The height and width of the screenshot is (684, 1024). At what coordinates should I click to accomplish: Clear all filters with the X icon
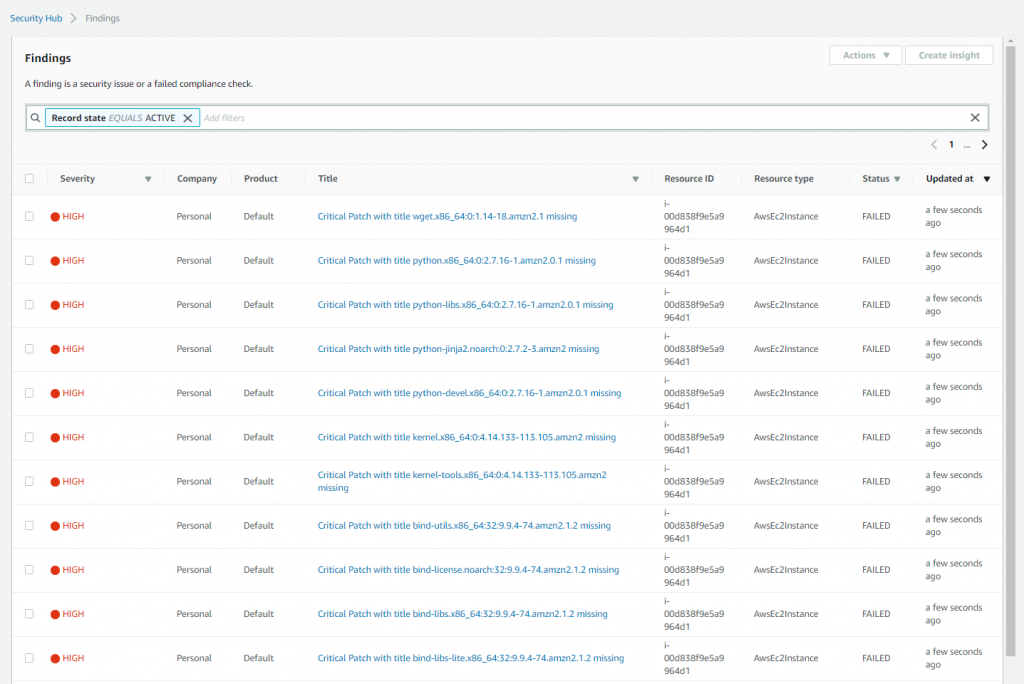[x=975, y=117]
